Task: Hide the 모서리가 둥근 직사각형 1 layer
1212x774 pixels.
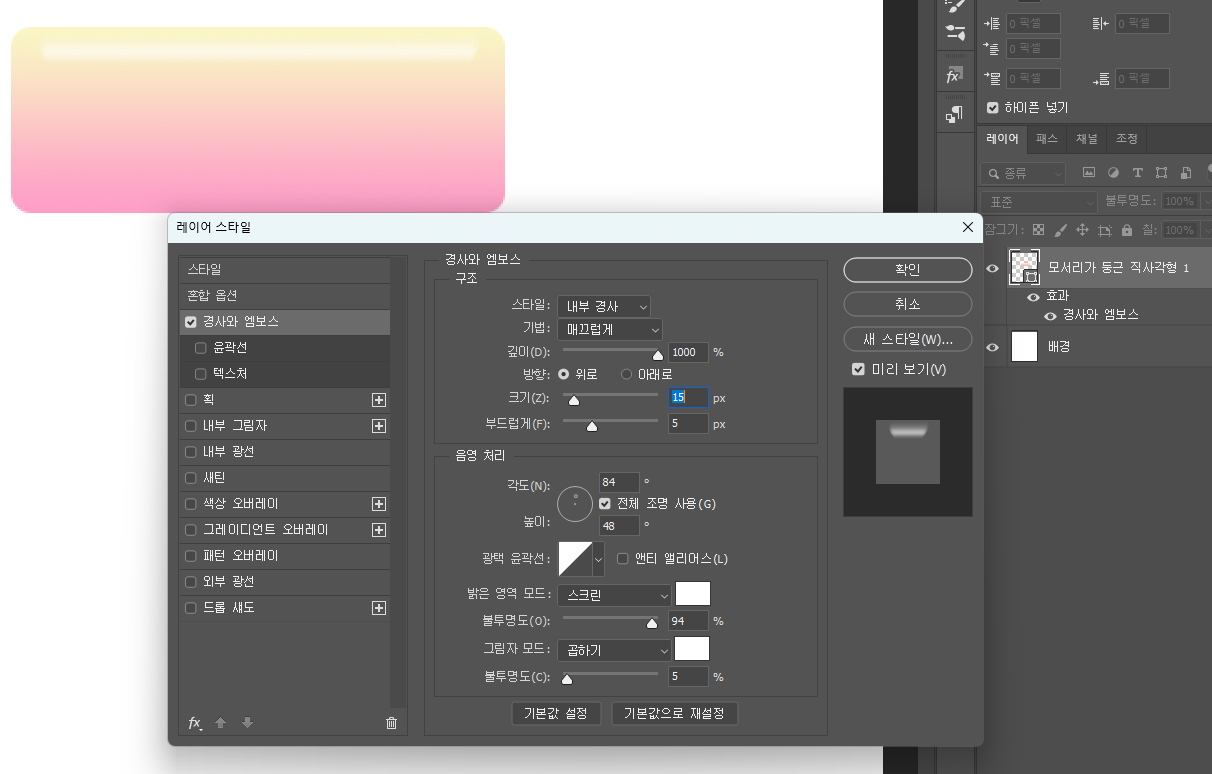Action: pos(993,268)
